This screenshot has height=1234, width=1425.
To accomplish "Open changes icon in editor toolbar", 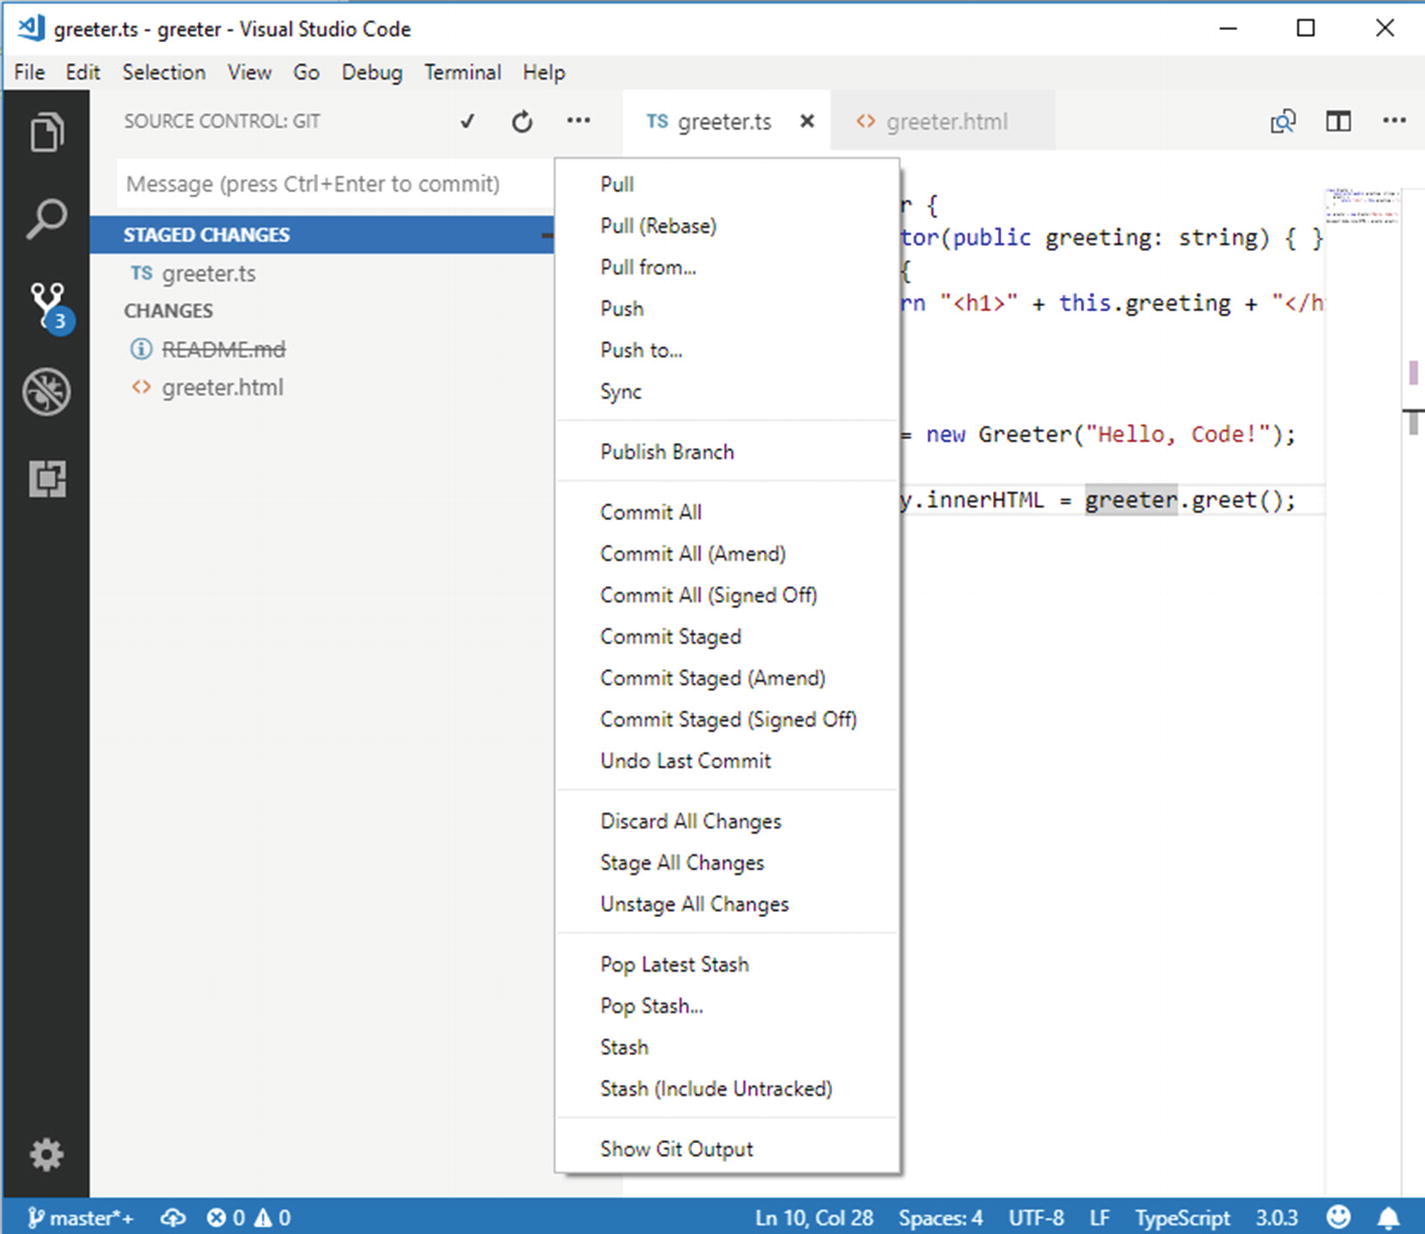I will tap(1283, 122).
